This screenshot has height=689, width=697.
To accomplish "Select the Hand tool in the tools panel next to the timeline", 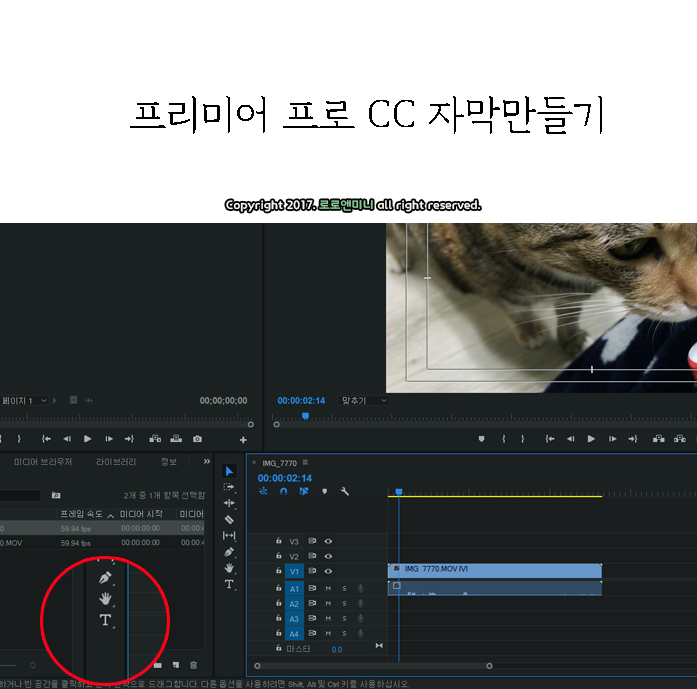I will [229, 568].
